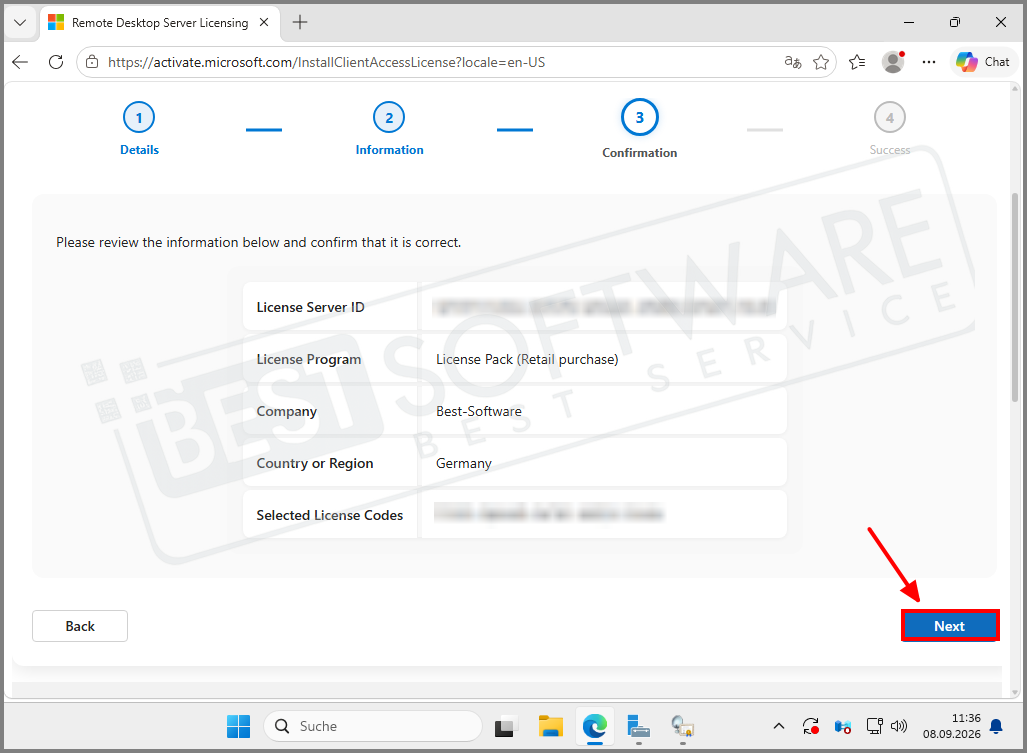Click the License Pack (Retail purchase) value
1027x753 pixels.
(x=527, y=359)
